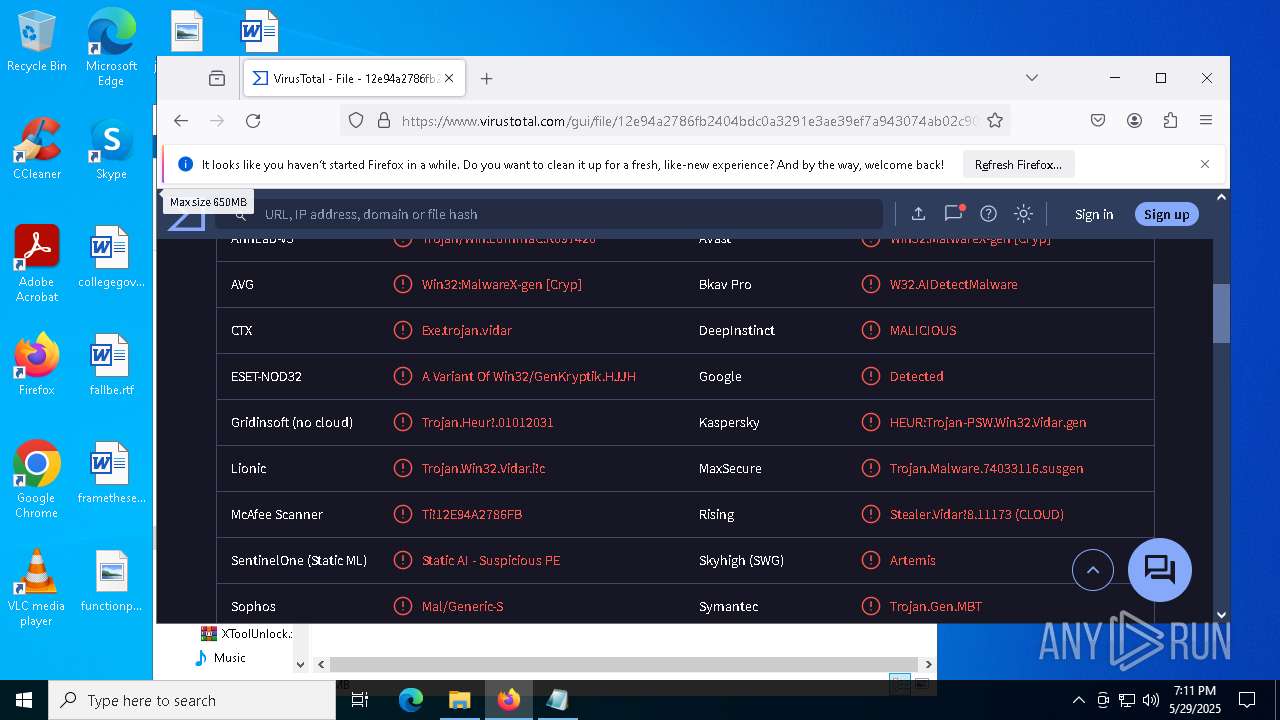Click the Firefox back arrow
Screen dimensions: 1280x720
coord(181,120)
